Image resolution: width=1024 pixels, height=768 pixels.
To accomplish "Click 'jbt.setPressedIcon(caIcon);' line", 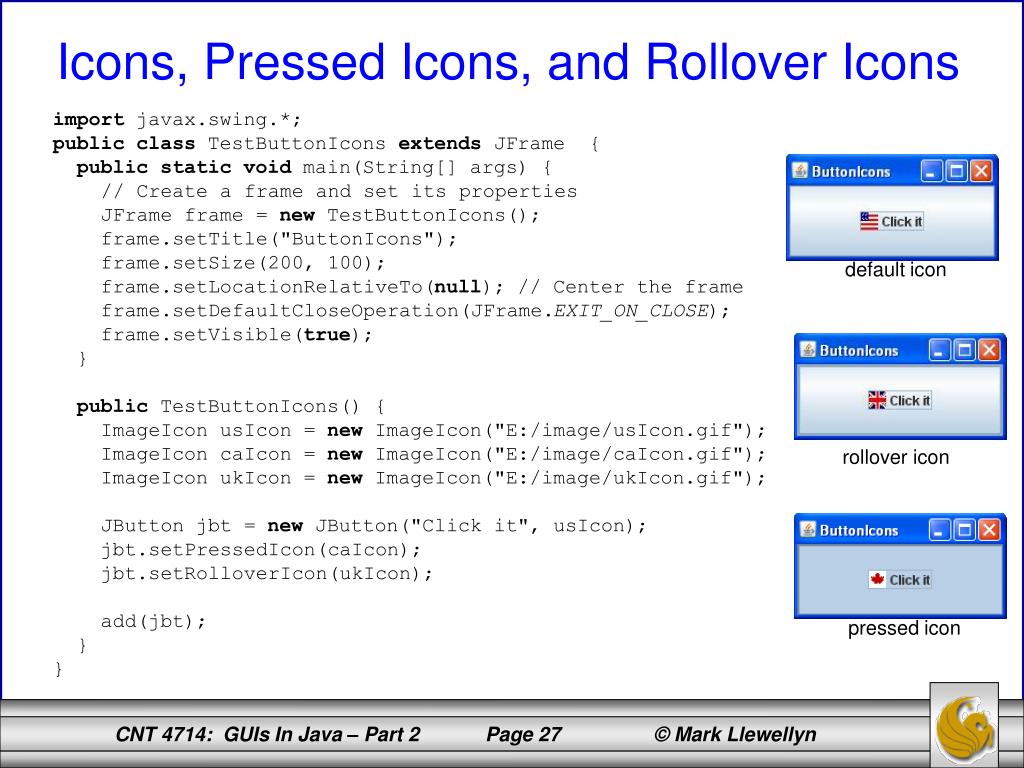I will (261, 551).
